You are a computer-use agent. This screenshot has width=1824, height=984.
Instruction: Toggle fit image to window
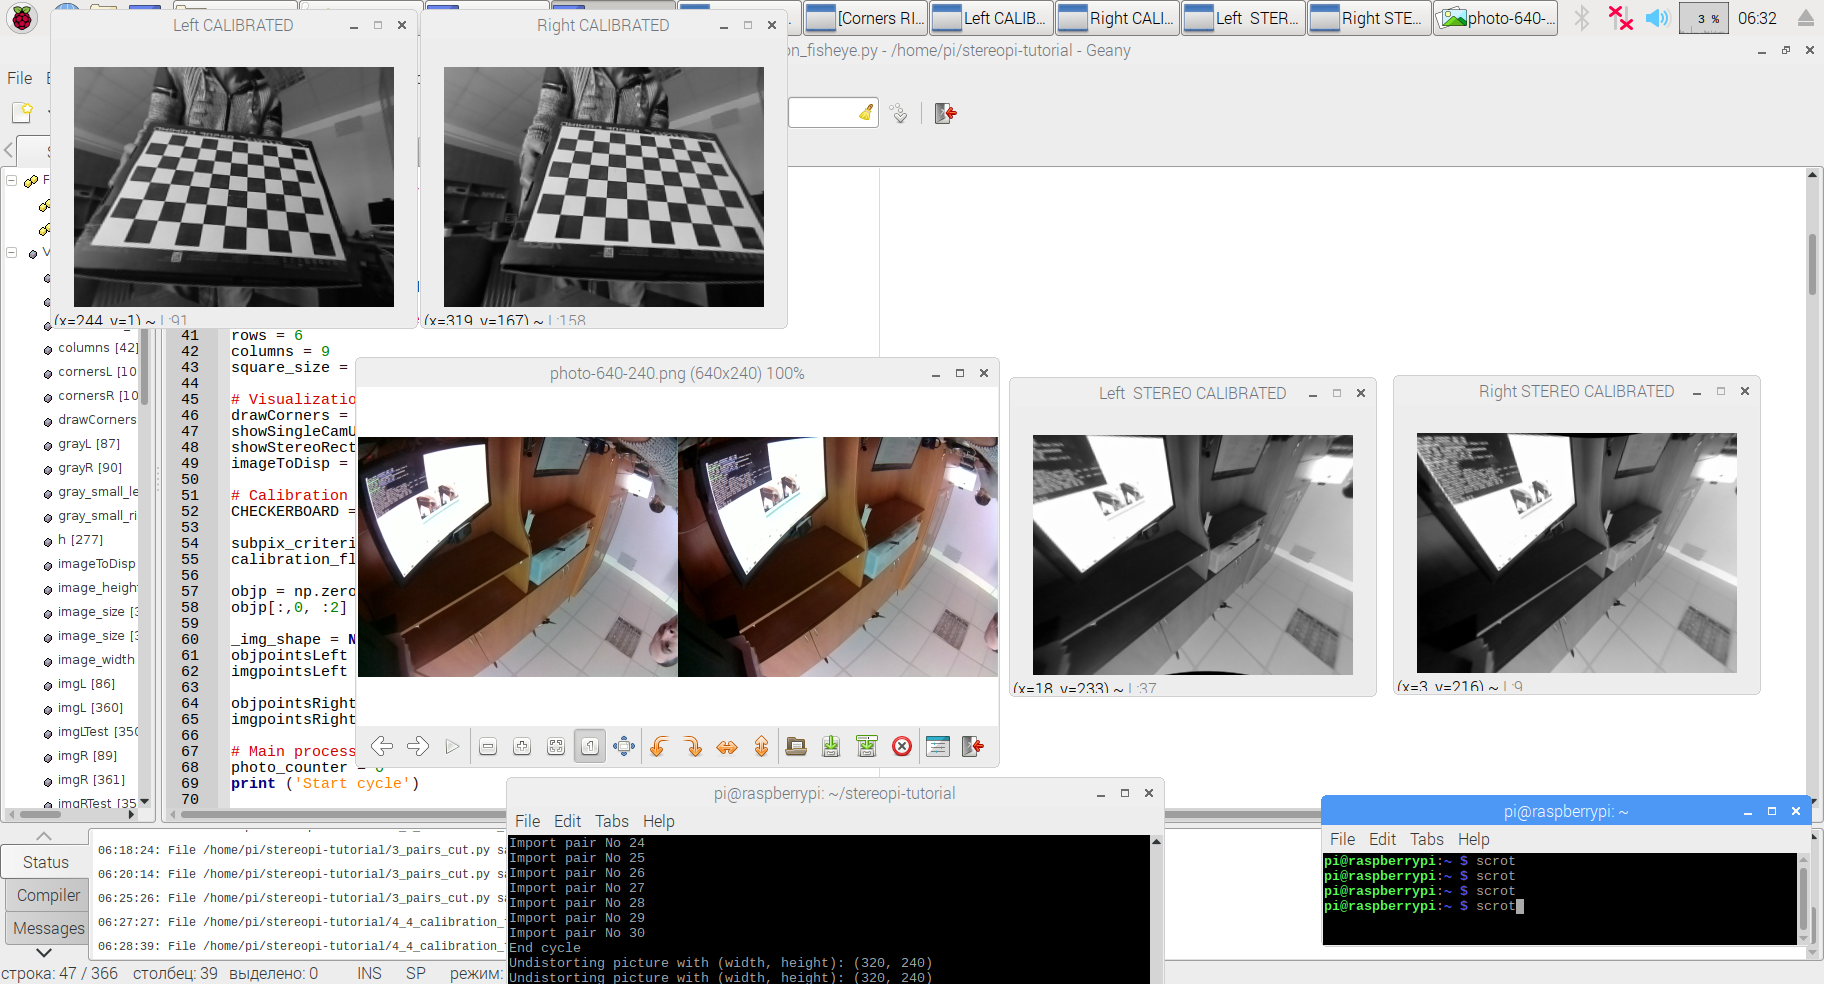tap(556, 746)
